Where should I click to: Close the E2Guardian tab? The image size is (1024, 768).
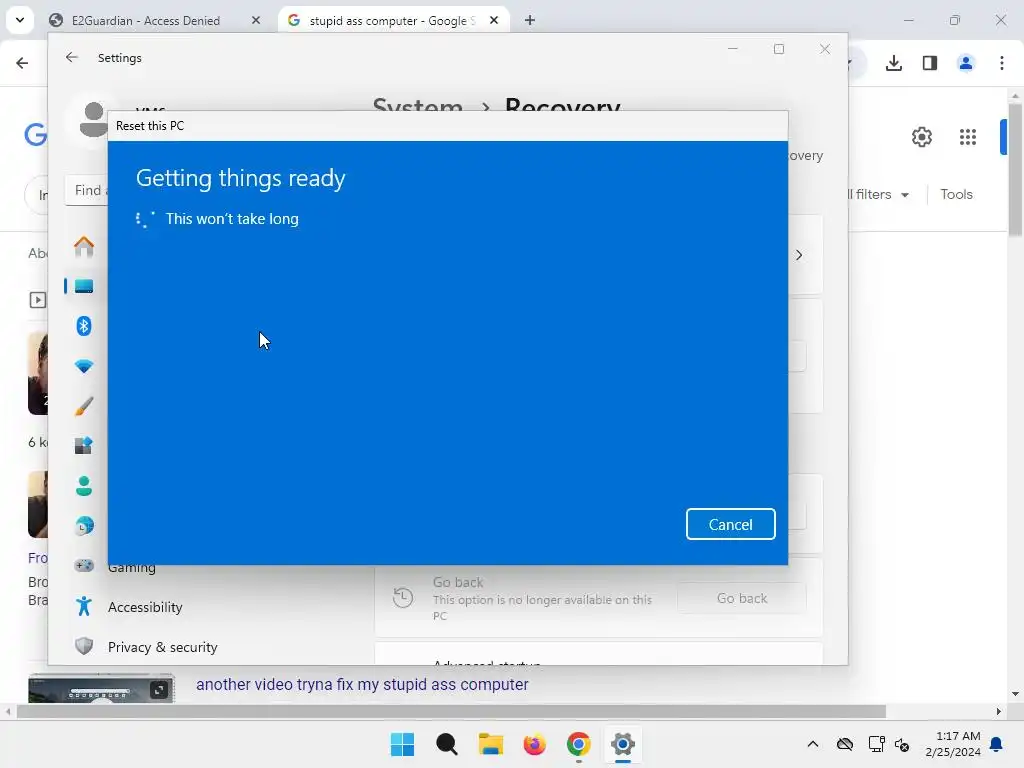(256, 20)
